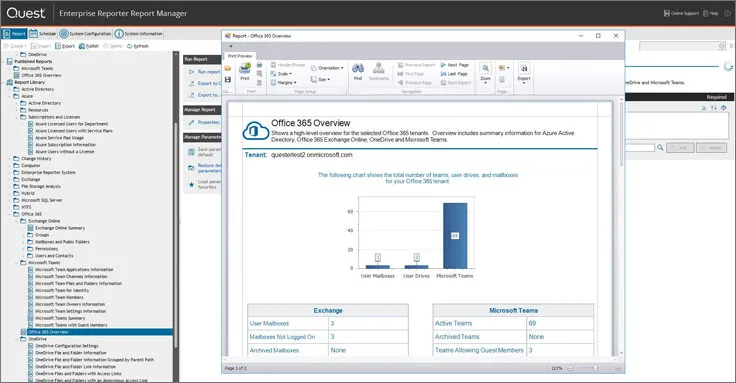
Task: Click the Bookmarks icon
Action: 378,69
